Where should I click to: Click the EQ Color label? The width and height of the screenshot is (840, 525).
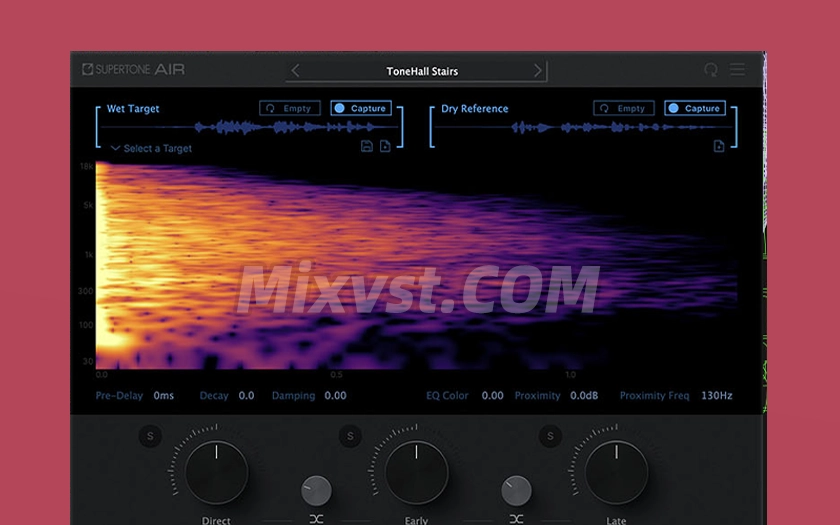pyautogui.click(x=447, y=396)
